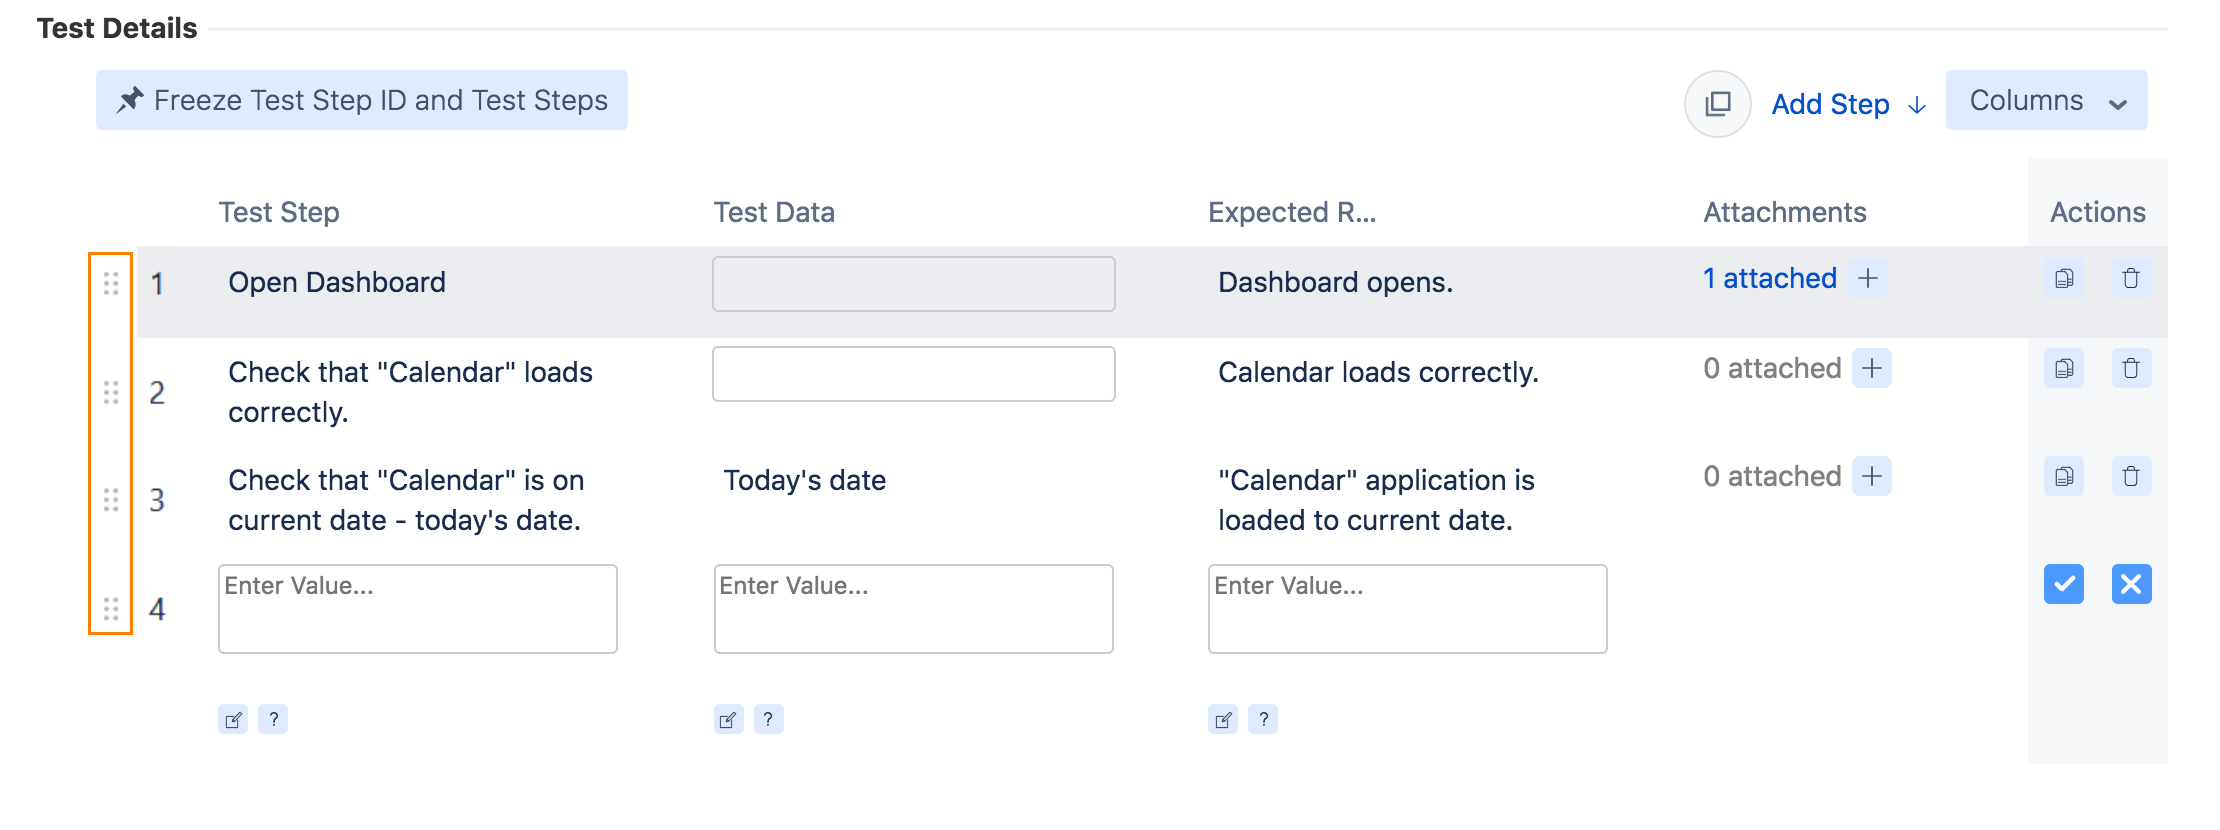Open the Columns dropdown
2220x830 pixels.
point(2046,100)
